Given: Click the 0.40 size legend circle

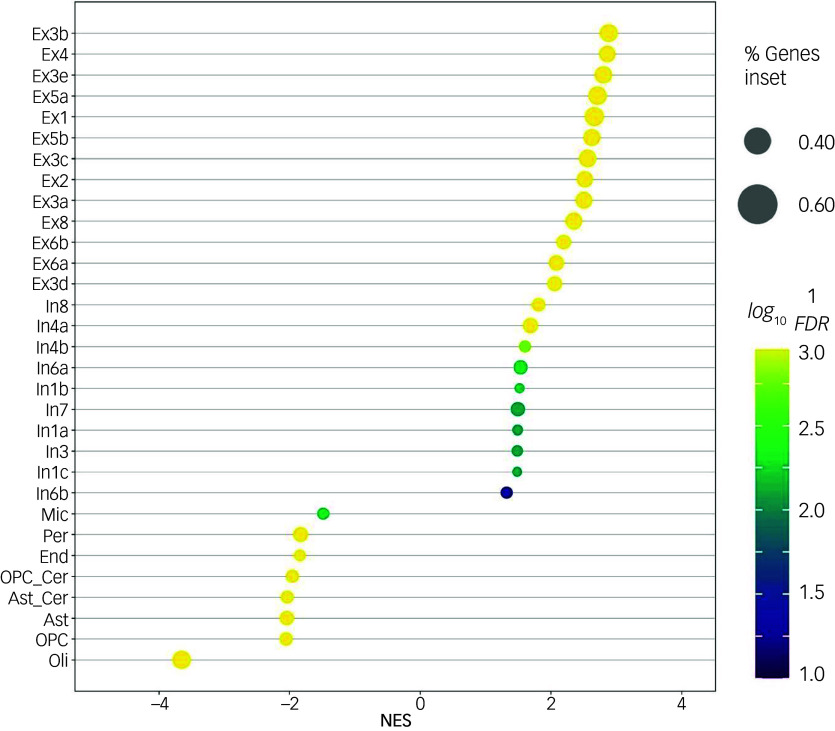Looking at the screenshot, I should click(757, 142).
